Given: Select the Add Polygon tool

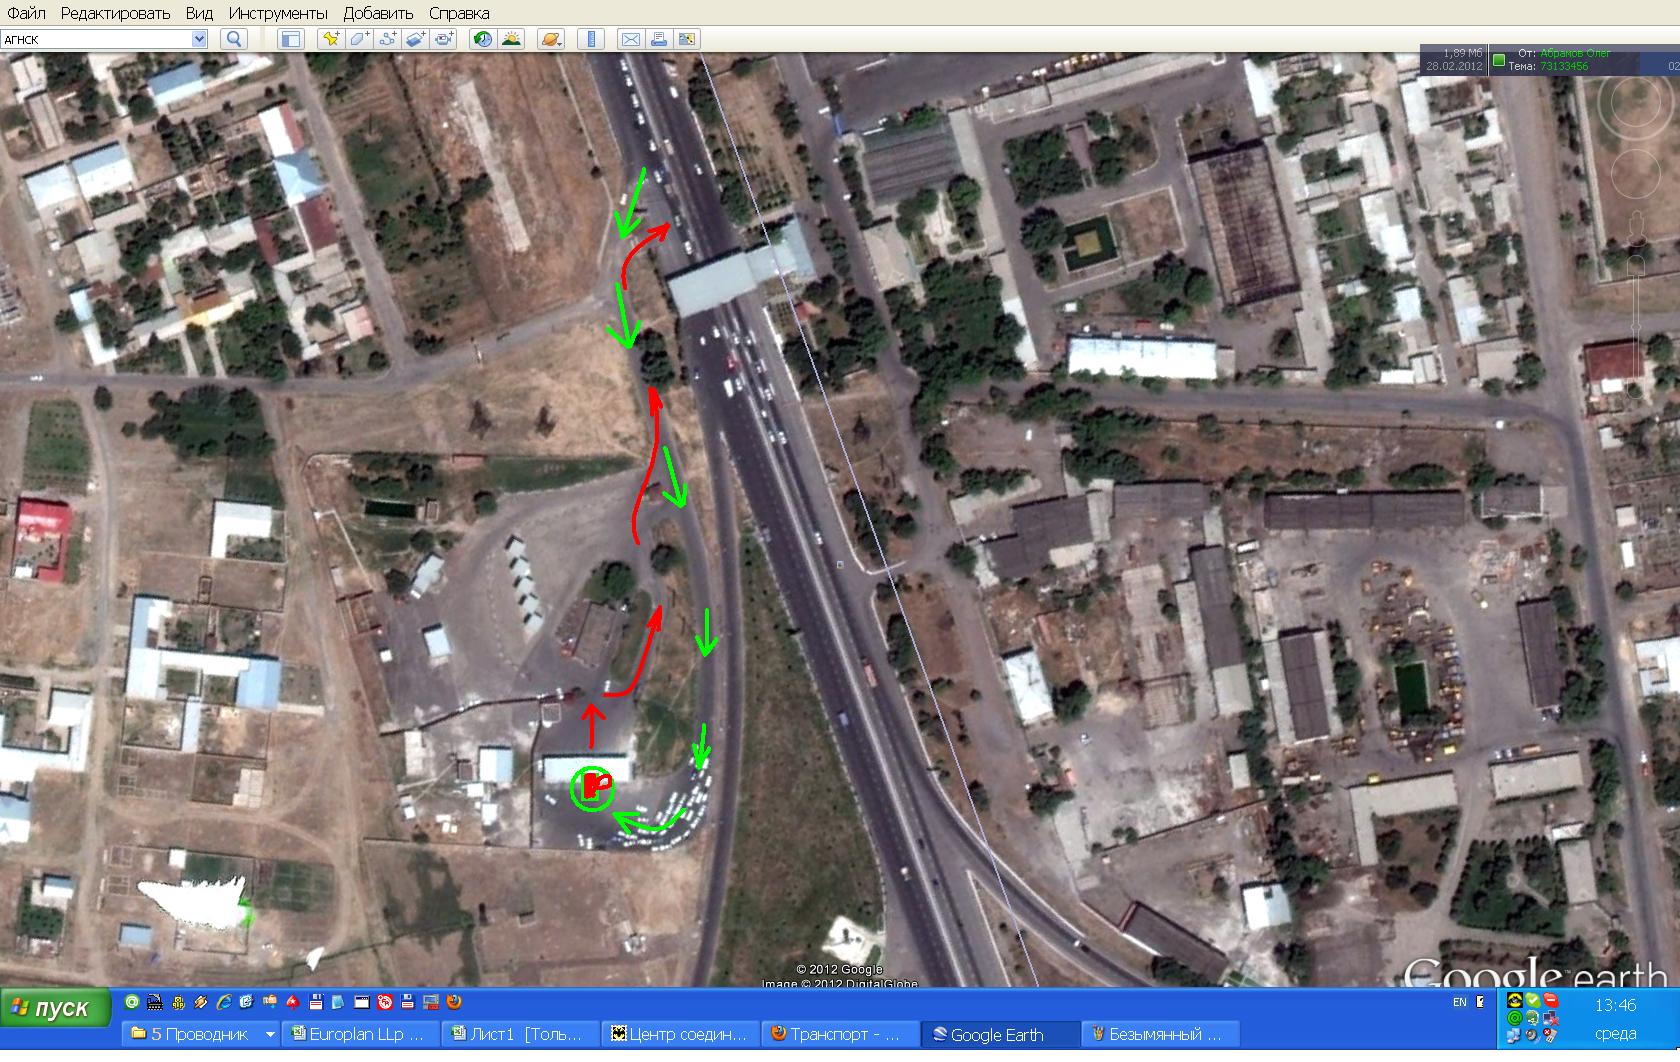Looking at the screenshot, I should 359,39.
